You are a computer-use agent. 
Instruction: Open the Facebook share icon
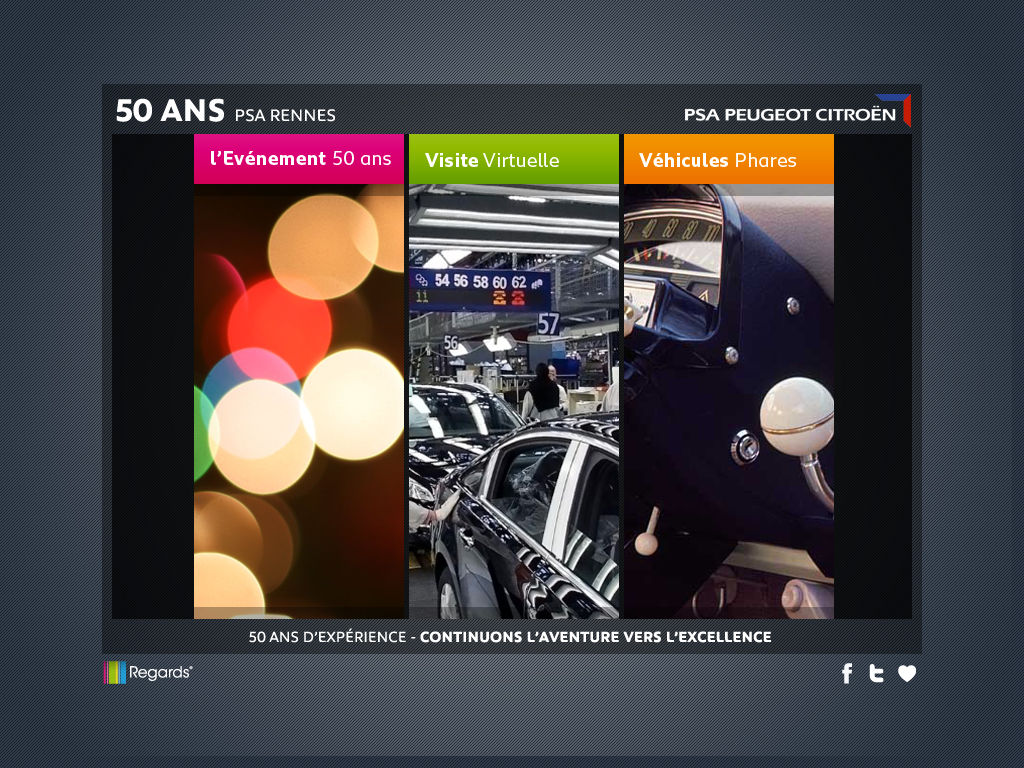coord(847,674)
